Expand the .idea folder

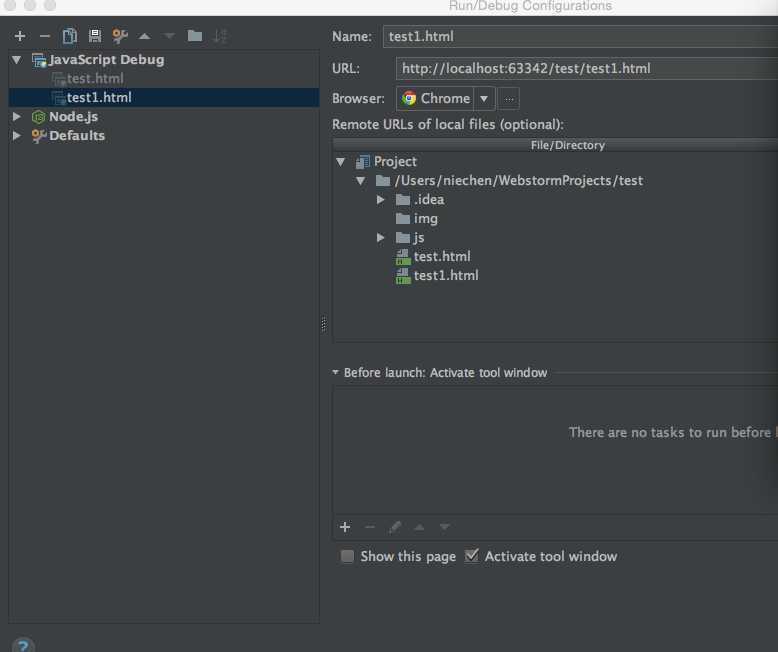coord(381,199)
